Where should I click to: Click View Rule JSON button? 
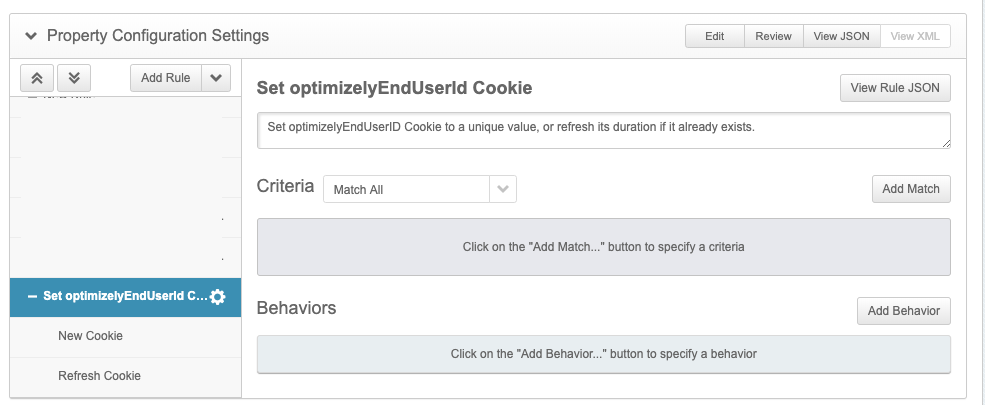(x=895, y=88)
